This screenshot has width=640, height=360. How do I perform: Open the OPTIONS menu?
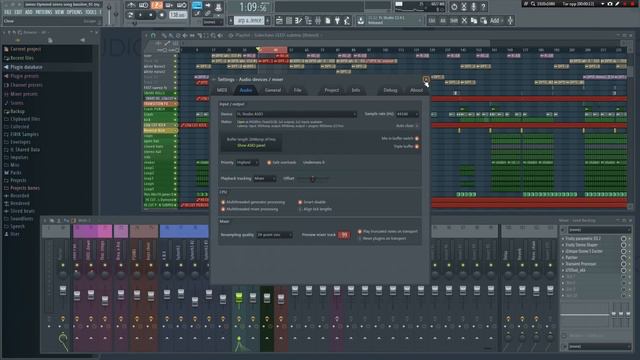(x=74, y=12)
